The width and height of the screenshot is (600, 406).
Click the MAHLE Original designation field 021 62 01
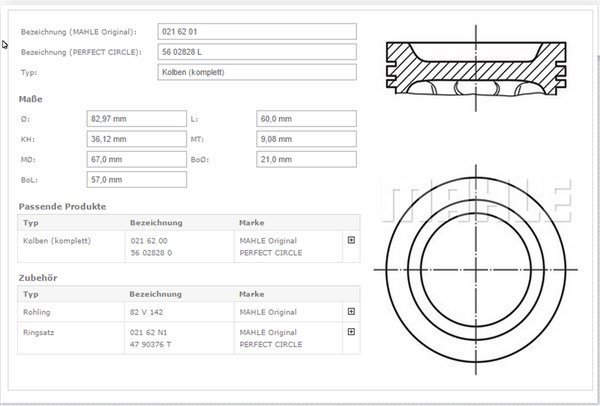tap(257, 32)
